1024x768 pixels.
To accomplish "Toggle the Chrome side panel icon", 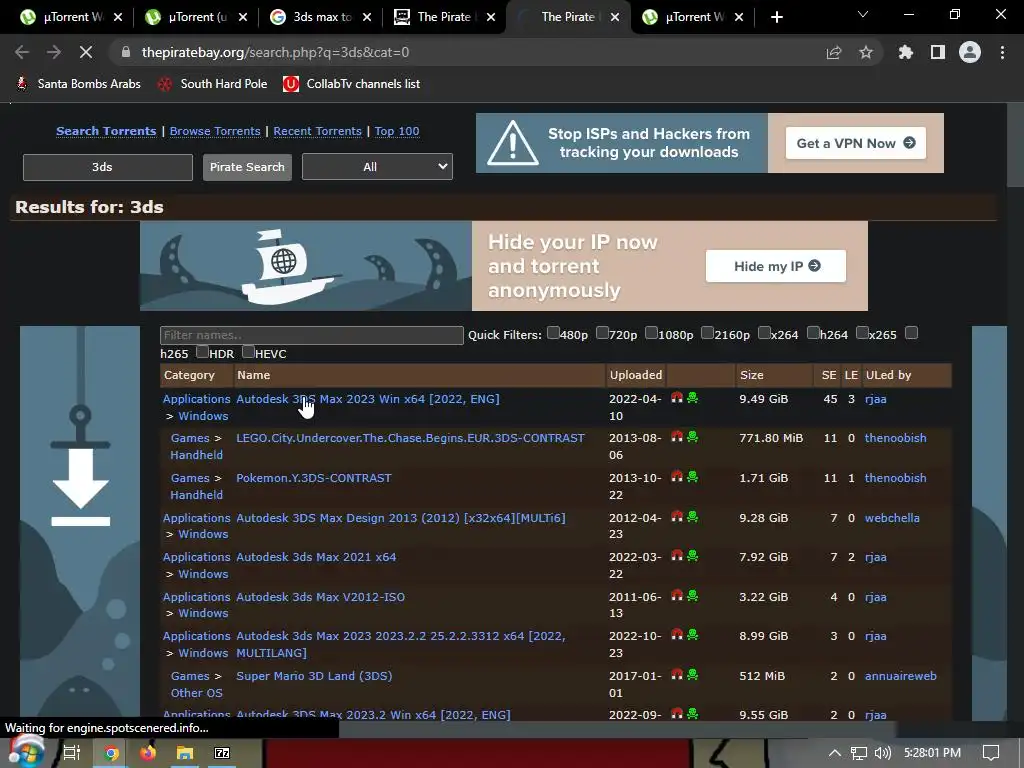I will pyautogui.click(x=938, y=52).
